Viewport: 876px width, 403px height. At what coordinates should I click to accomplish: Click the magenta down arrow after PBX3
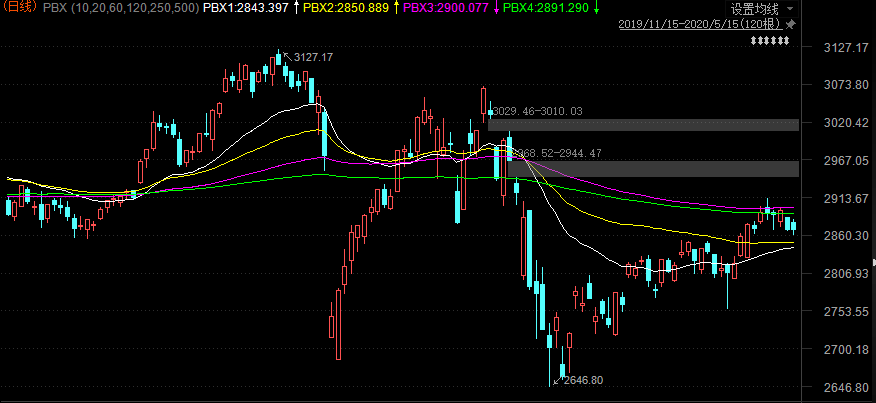(496, 8)
